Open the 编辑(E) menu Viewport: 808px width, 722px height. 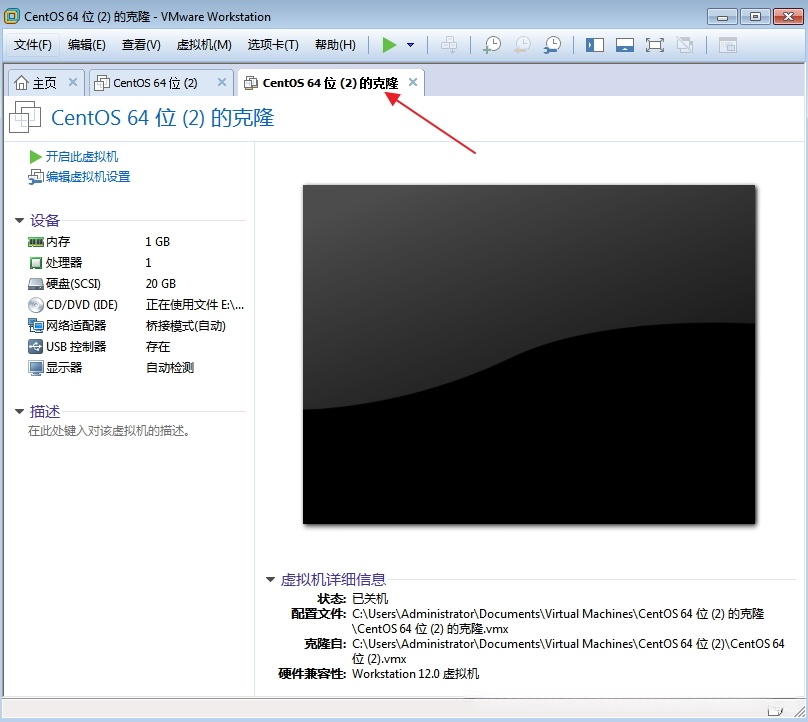tap(87, 45)
